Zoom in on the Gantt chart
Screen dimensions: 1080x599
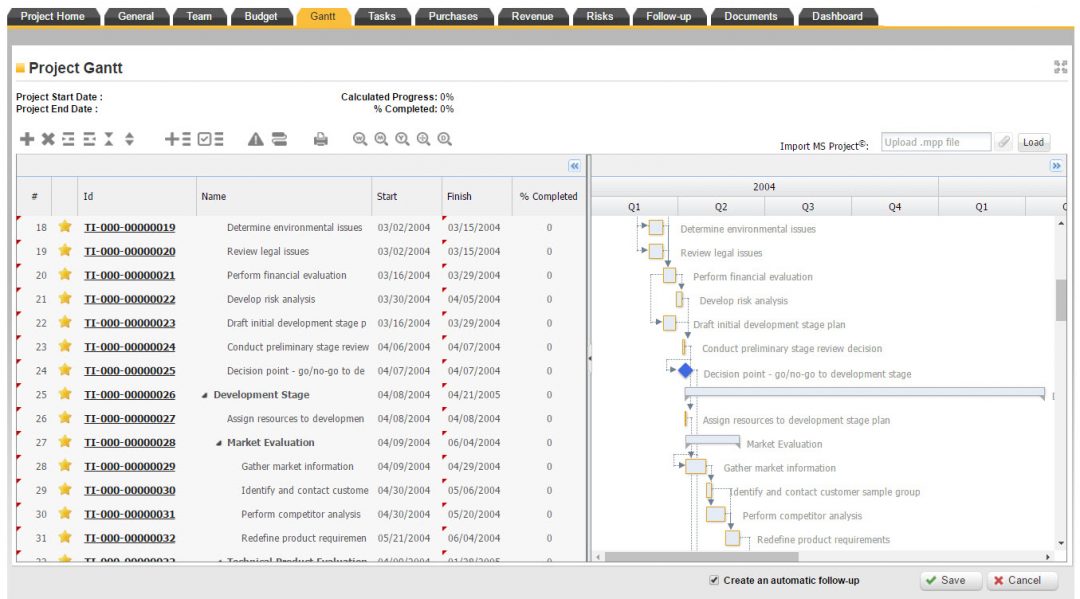(x=423, y=138)
